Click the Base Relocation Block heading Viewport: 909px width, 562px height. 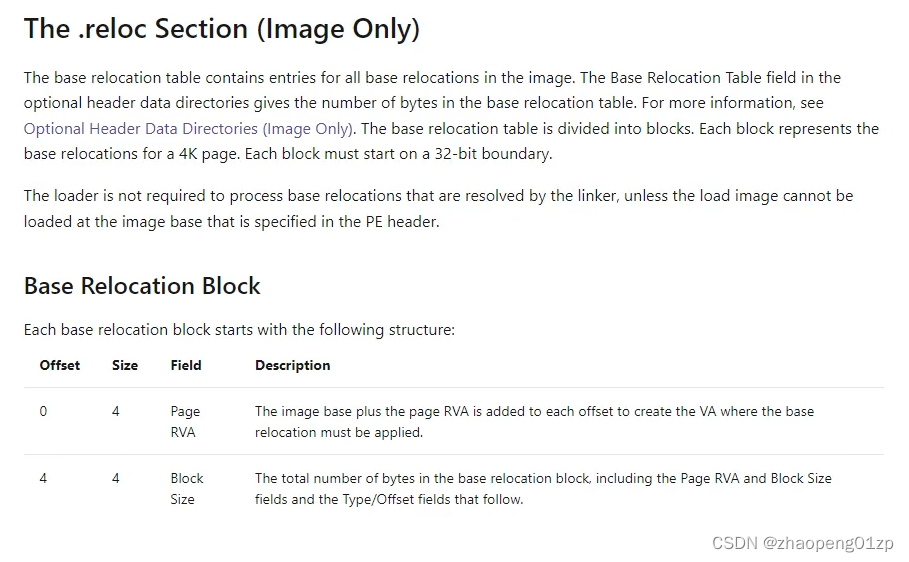pos(142,286)
